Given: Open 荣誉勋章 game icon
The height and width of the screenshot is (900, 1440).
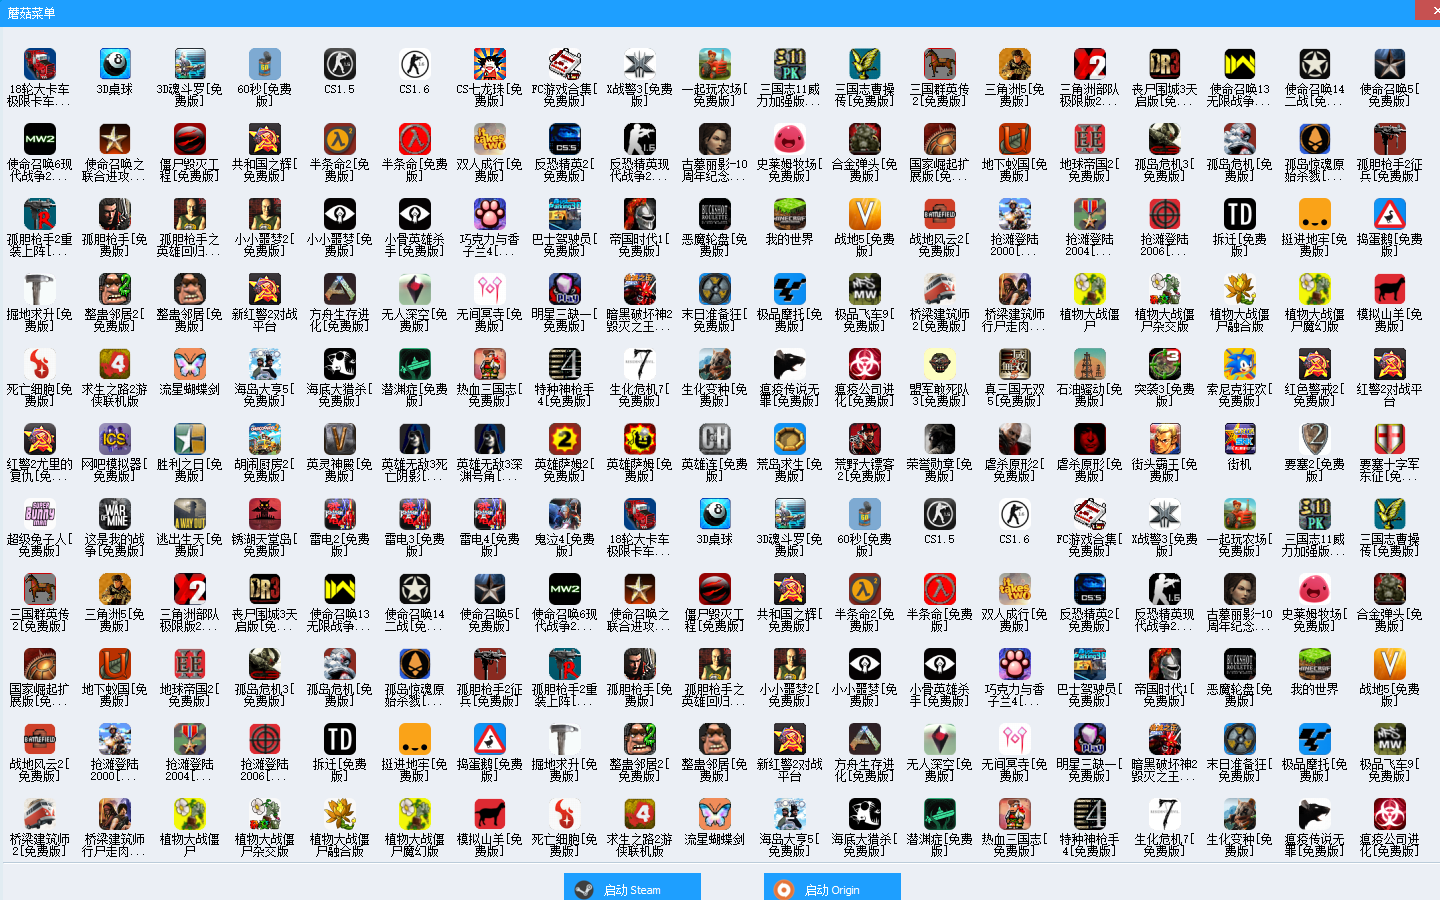Looking at the screenshot, I should click(939, 440).
